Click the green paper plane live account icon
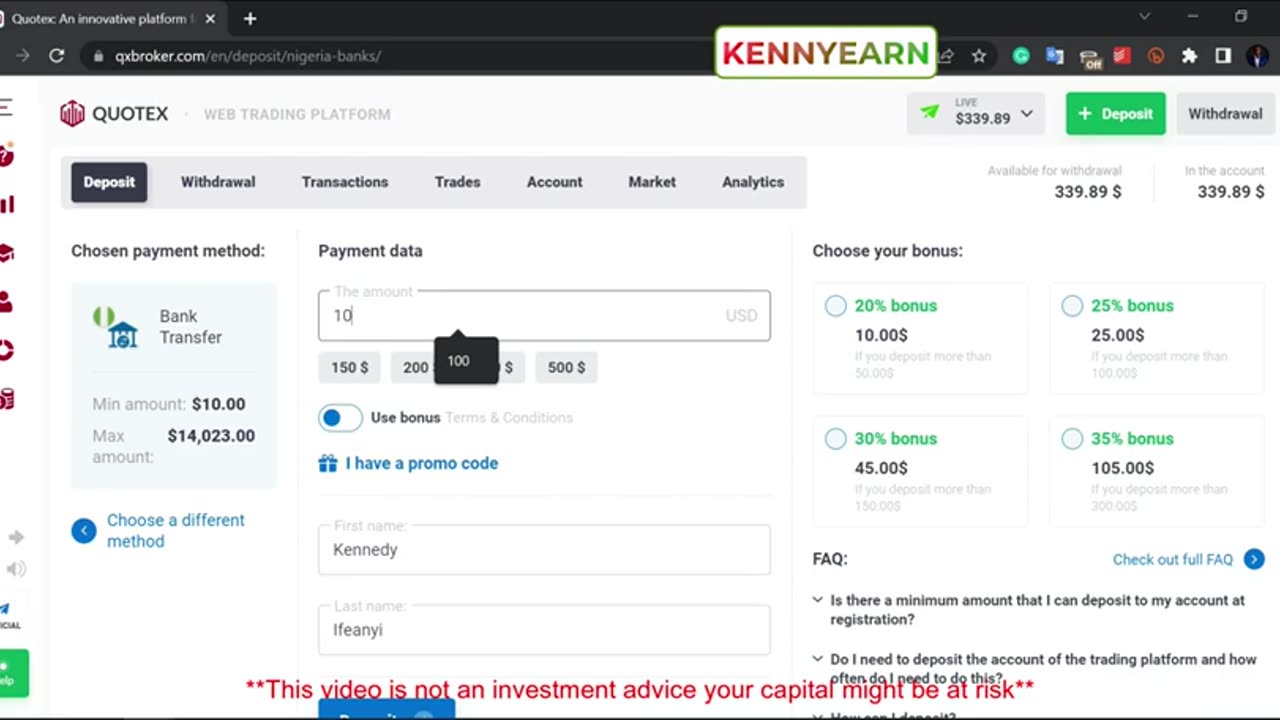This screenshot has height=720, width=1280. pos(930,113)
